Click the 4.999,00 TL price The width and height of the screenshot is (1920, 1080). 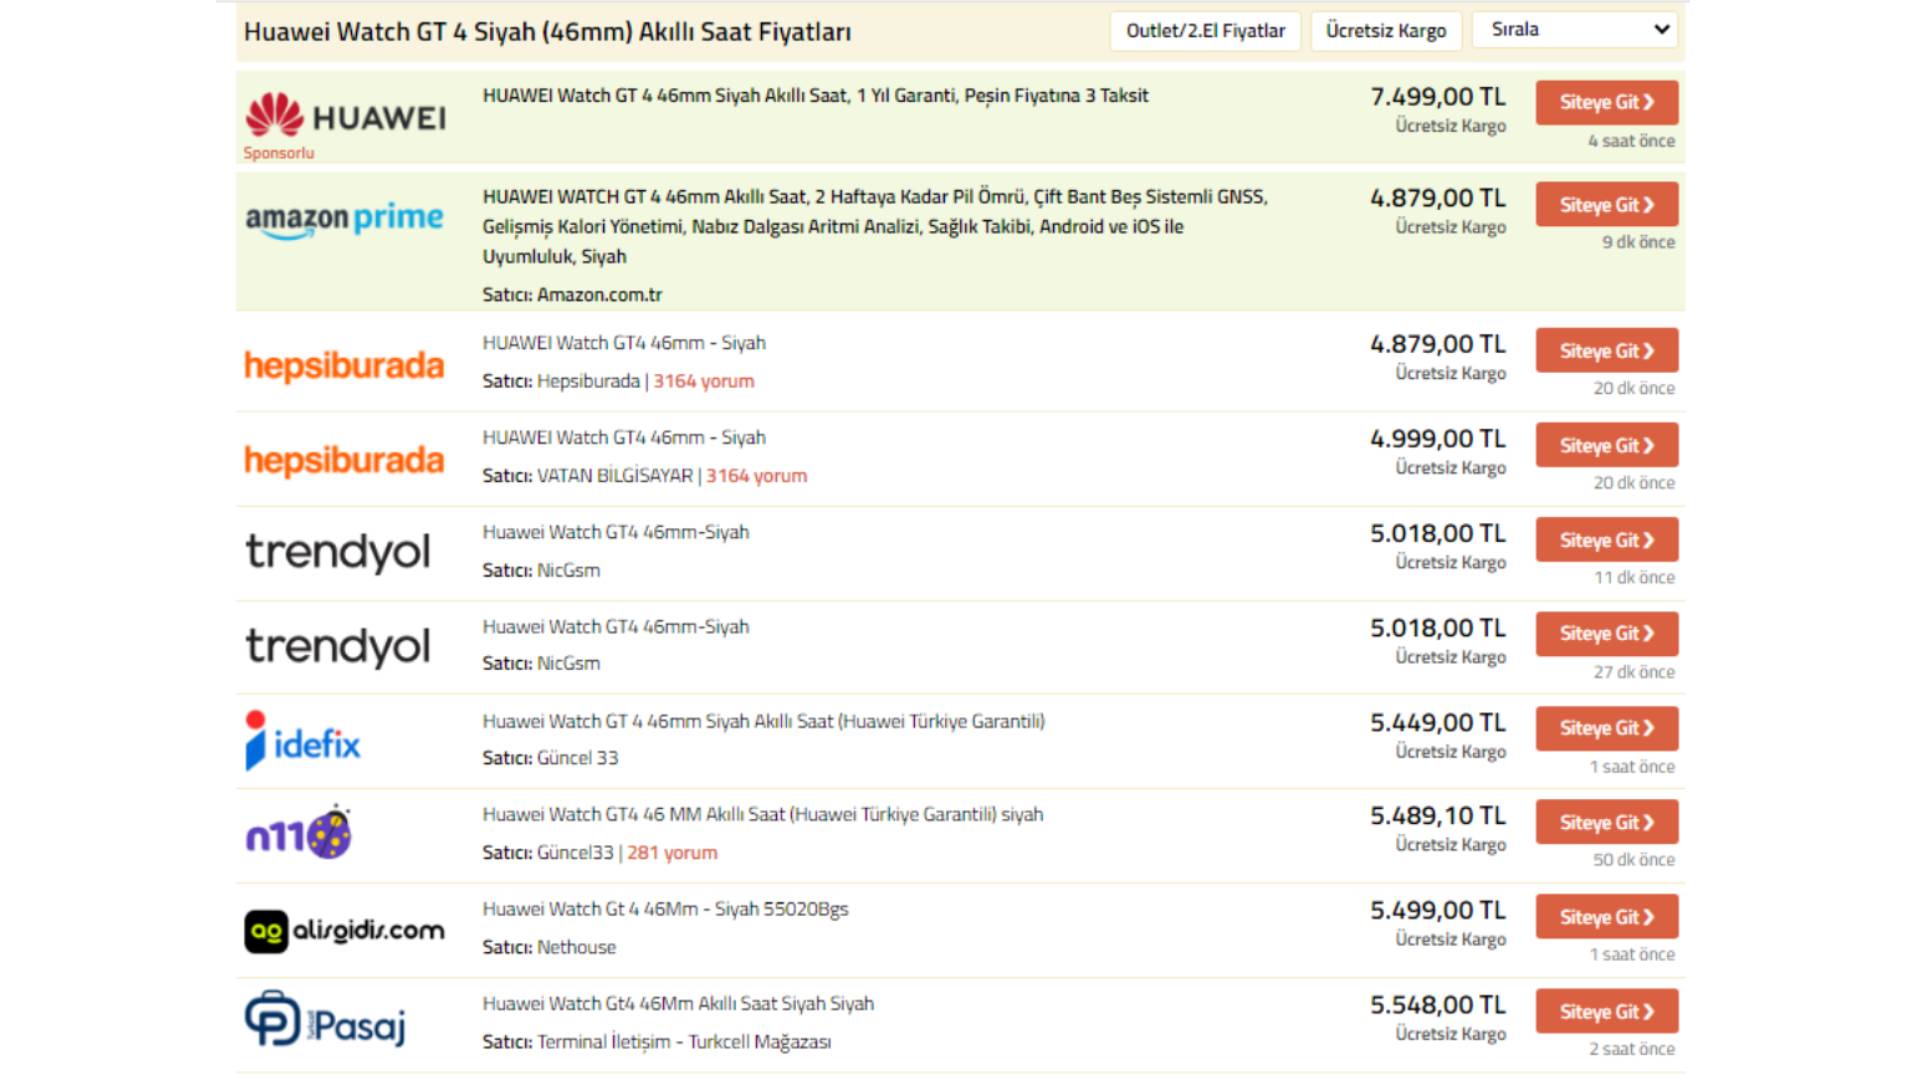click(1438, 439)
